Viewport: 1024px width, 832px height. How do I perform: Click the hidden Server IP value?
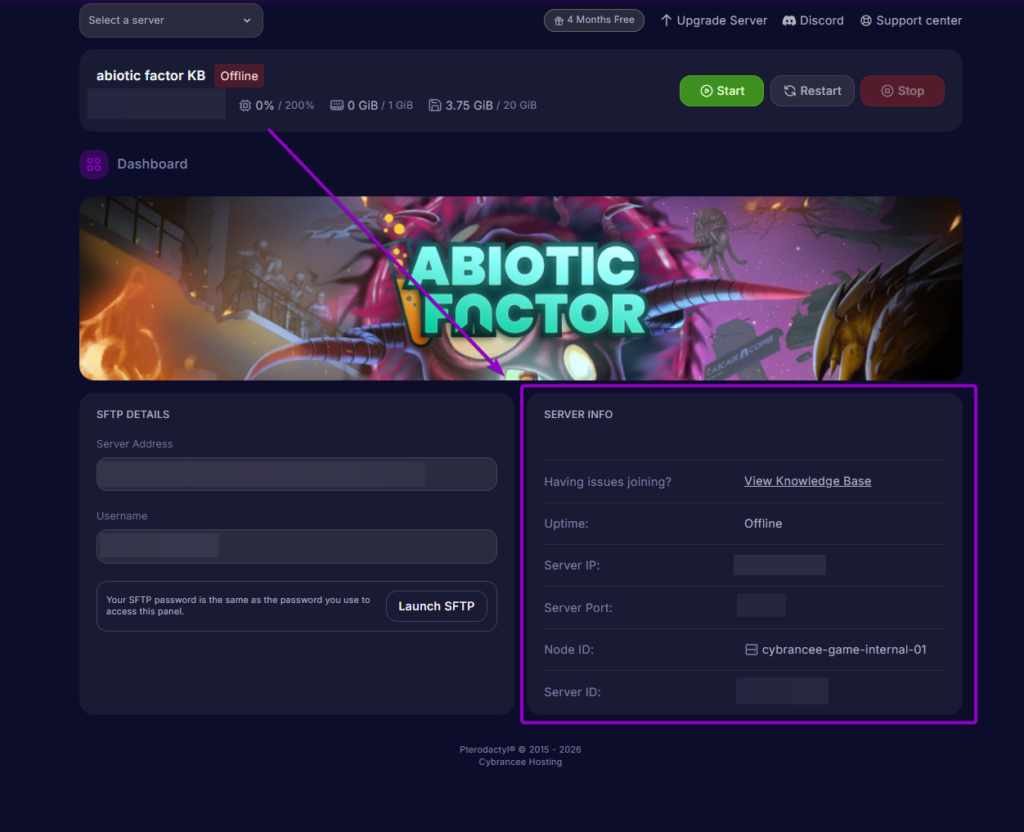780,565
